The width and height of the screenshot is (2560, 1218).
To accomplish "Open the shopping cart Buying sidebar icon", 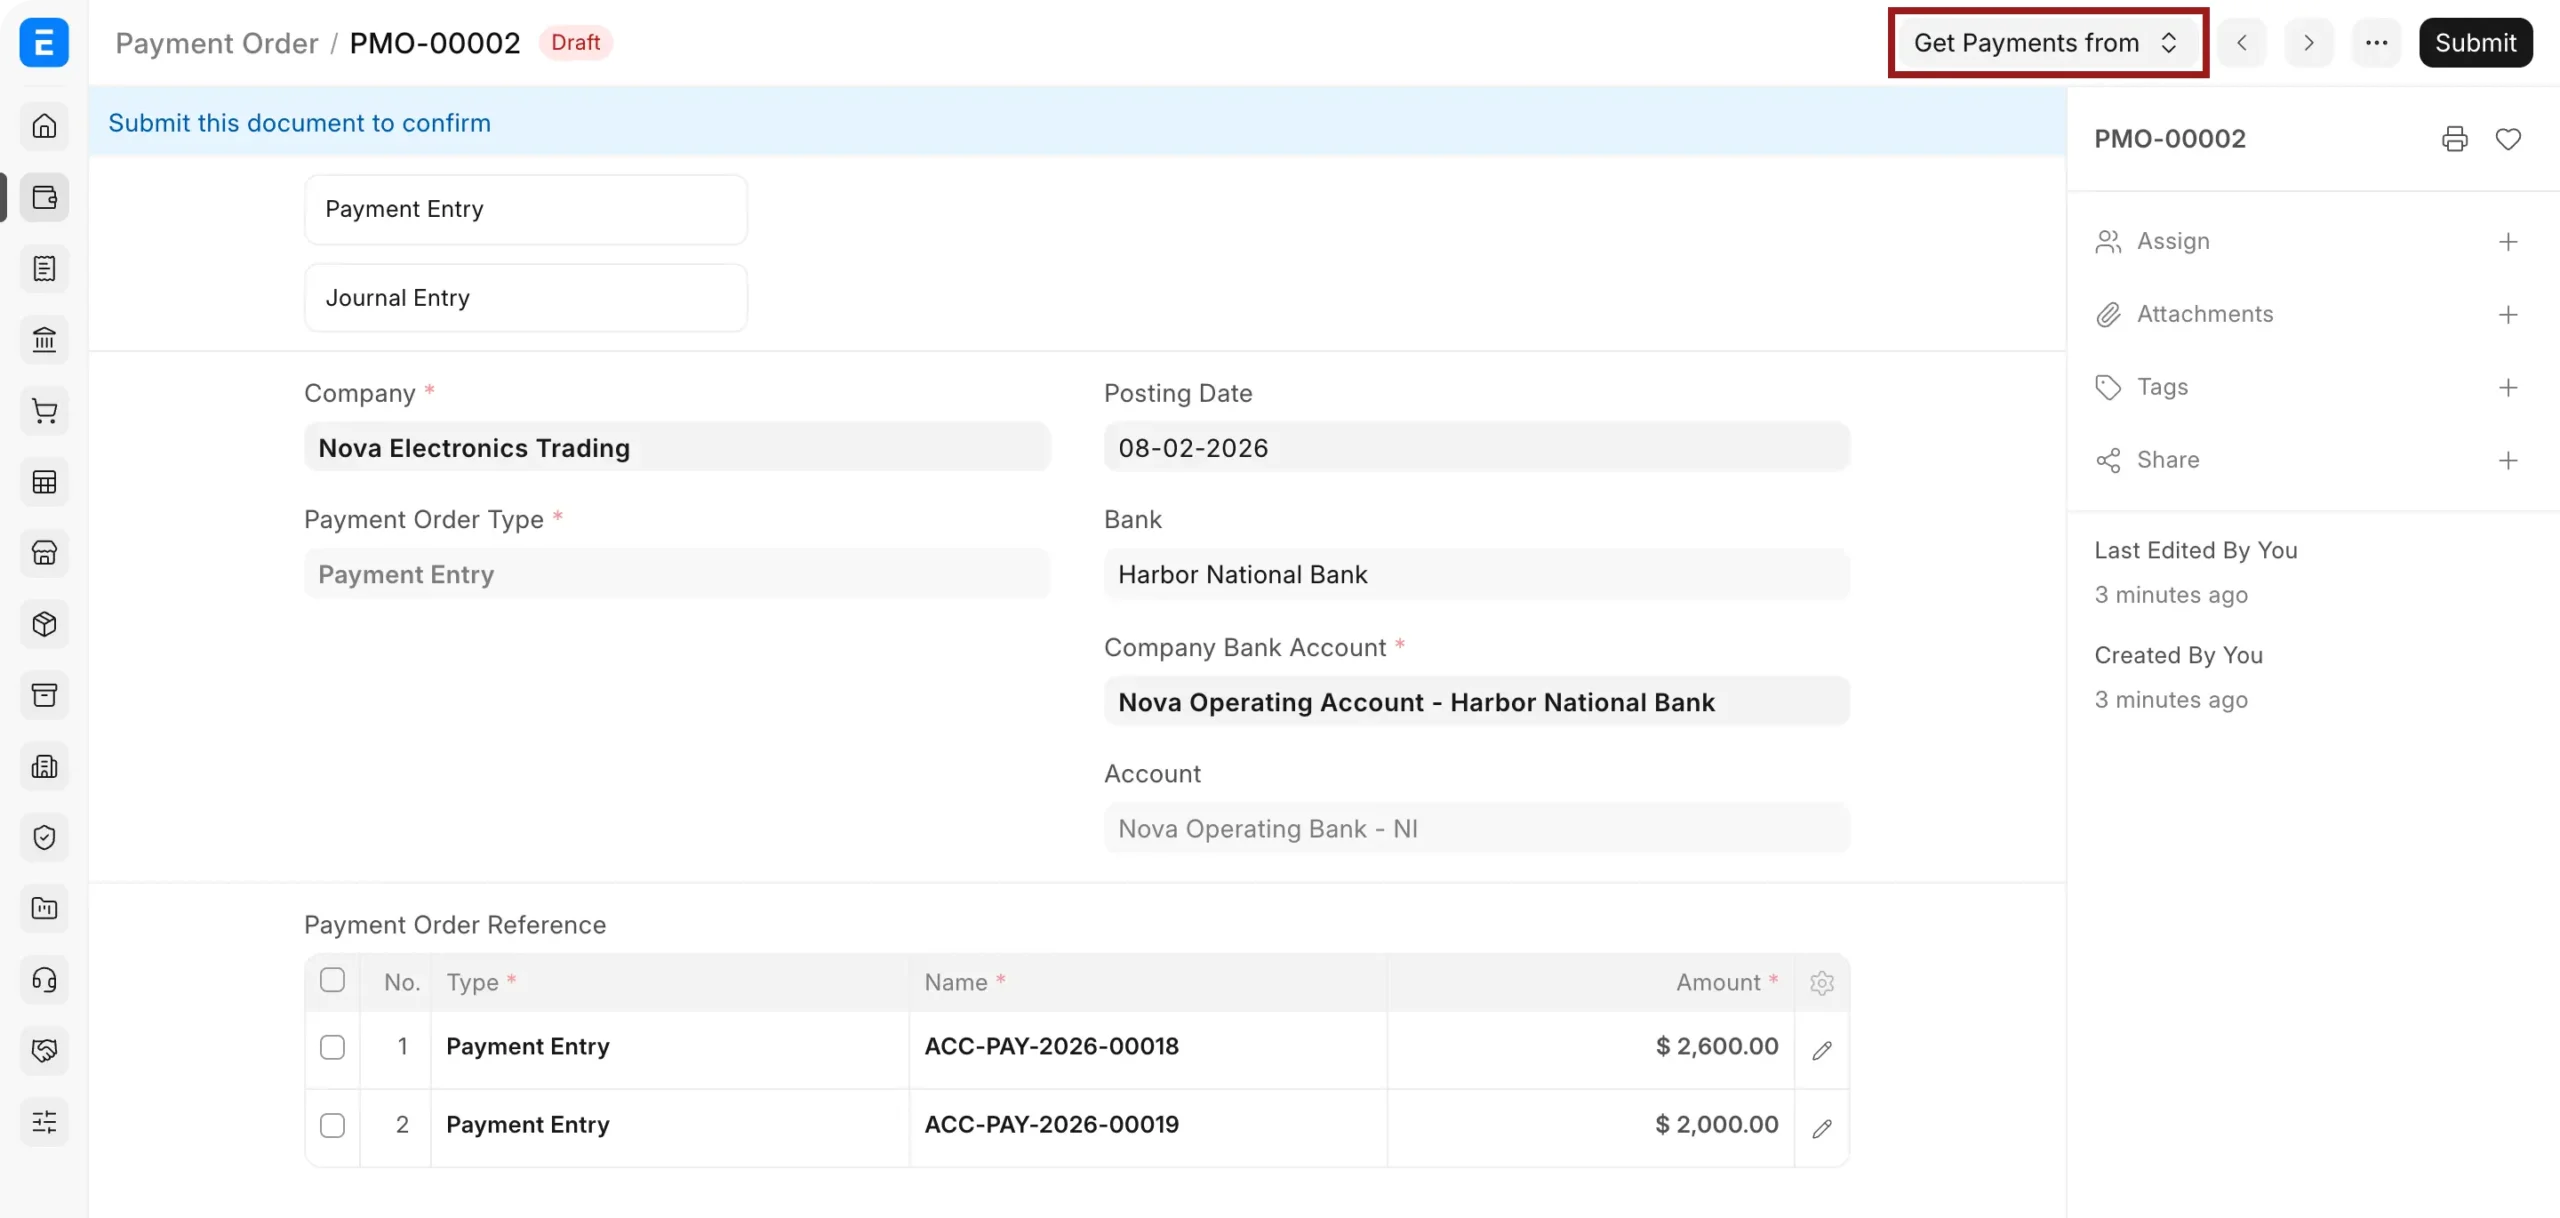I will pos(44,411).
